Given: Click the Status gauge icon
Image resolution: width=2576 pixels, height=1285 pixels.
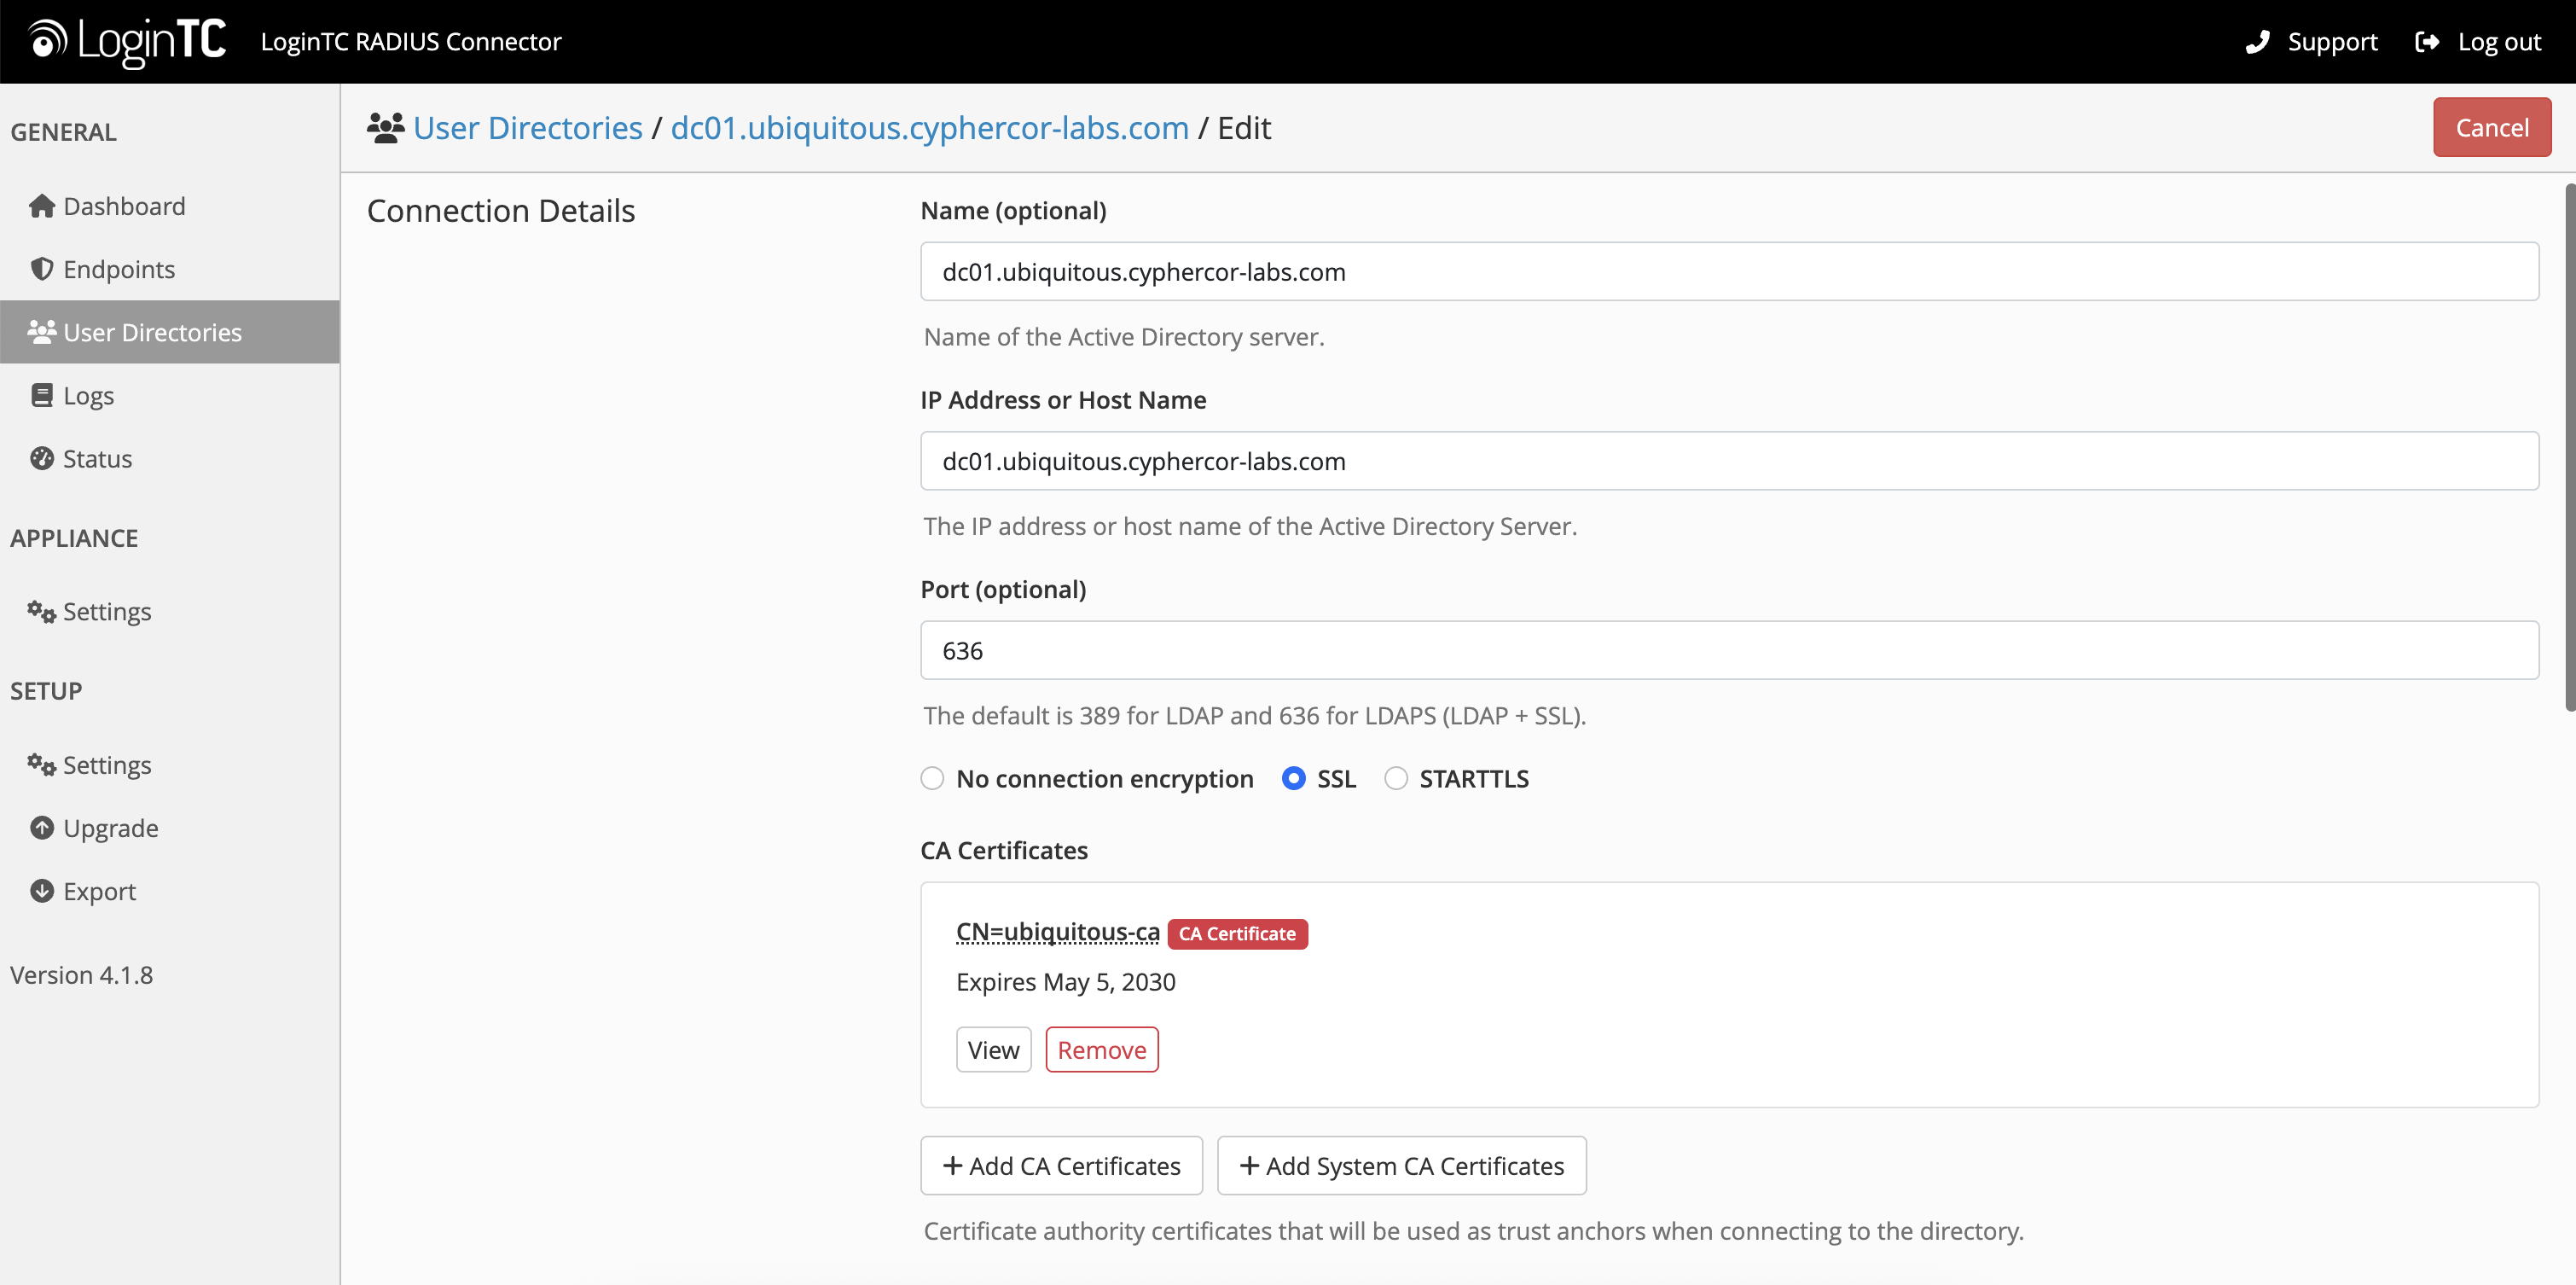Looking at the screenshot, I should [42, 458].
